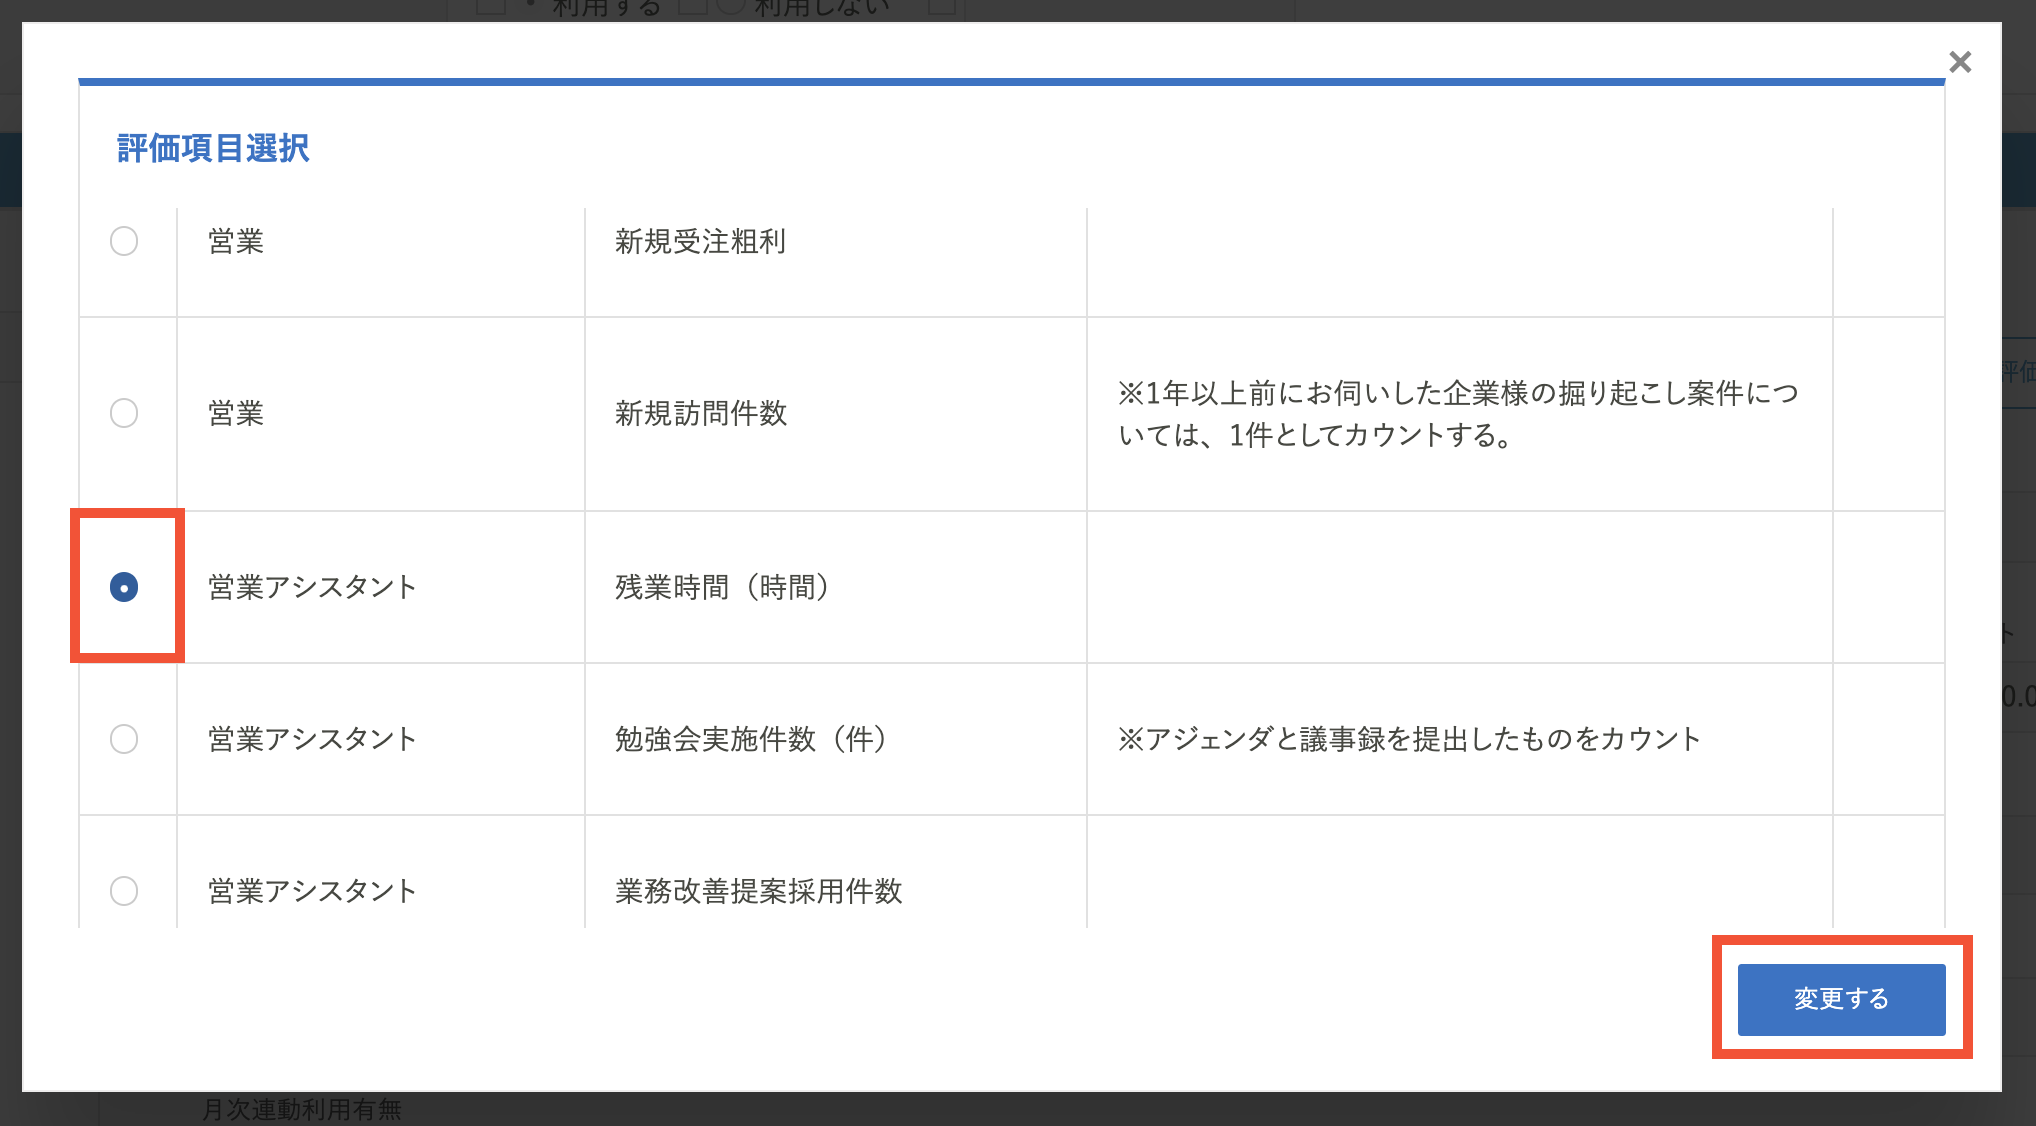
Task: Close the 評価項目選択 dialog with the X
Action: point(1960,62)
